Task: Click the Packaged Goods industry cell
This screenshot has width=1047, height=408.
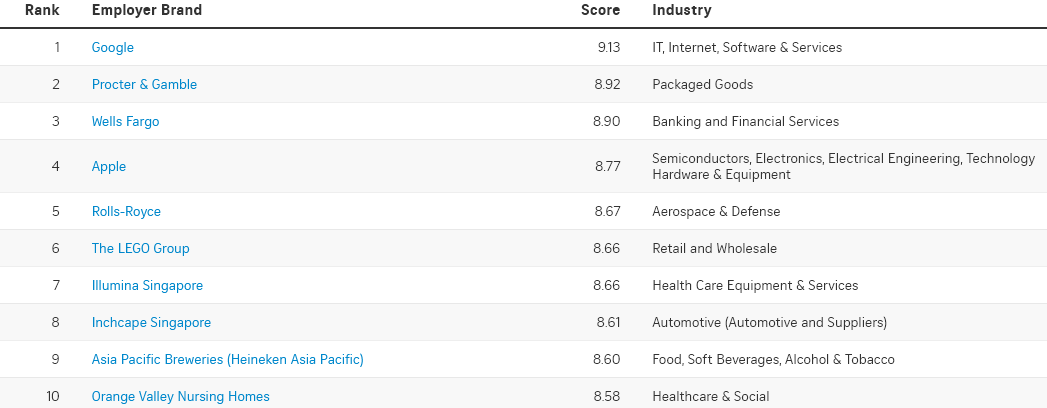Action: click(702, 84)
